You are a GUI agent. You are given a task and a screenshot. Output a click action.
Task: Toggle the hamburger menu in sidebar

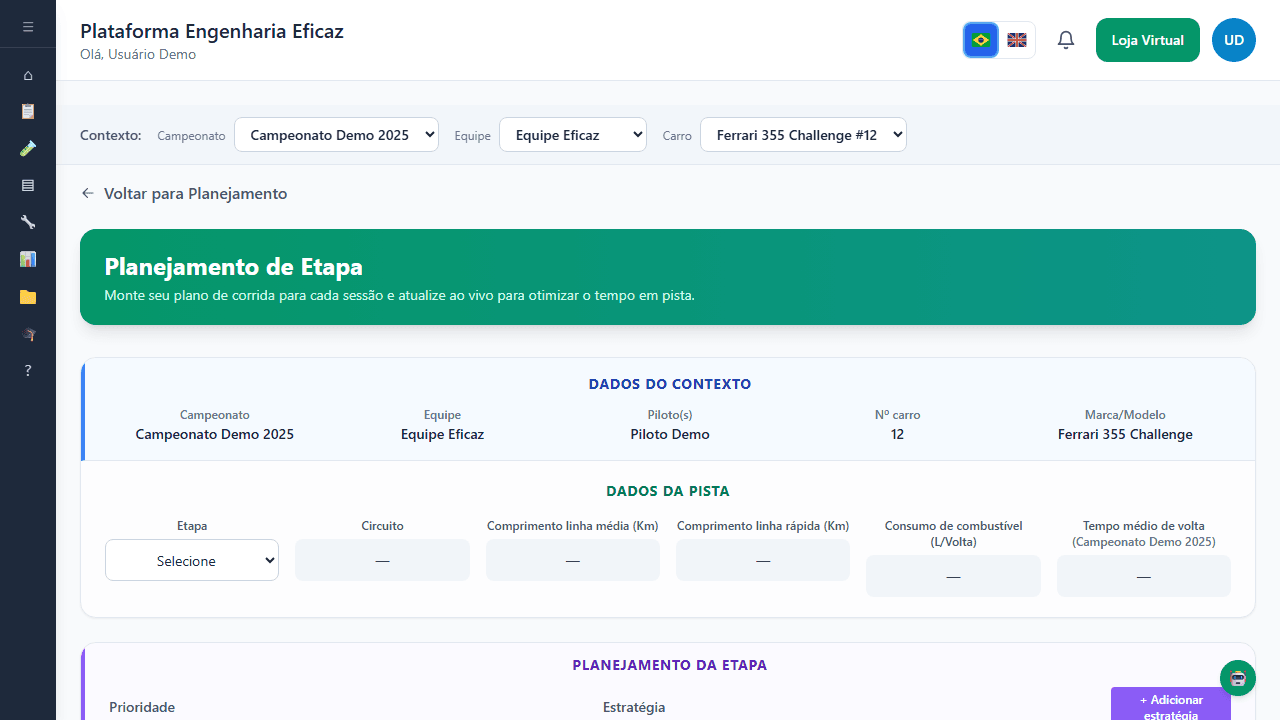(x=28, y=27)
